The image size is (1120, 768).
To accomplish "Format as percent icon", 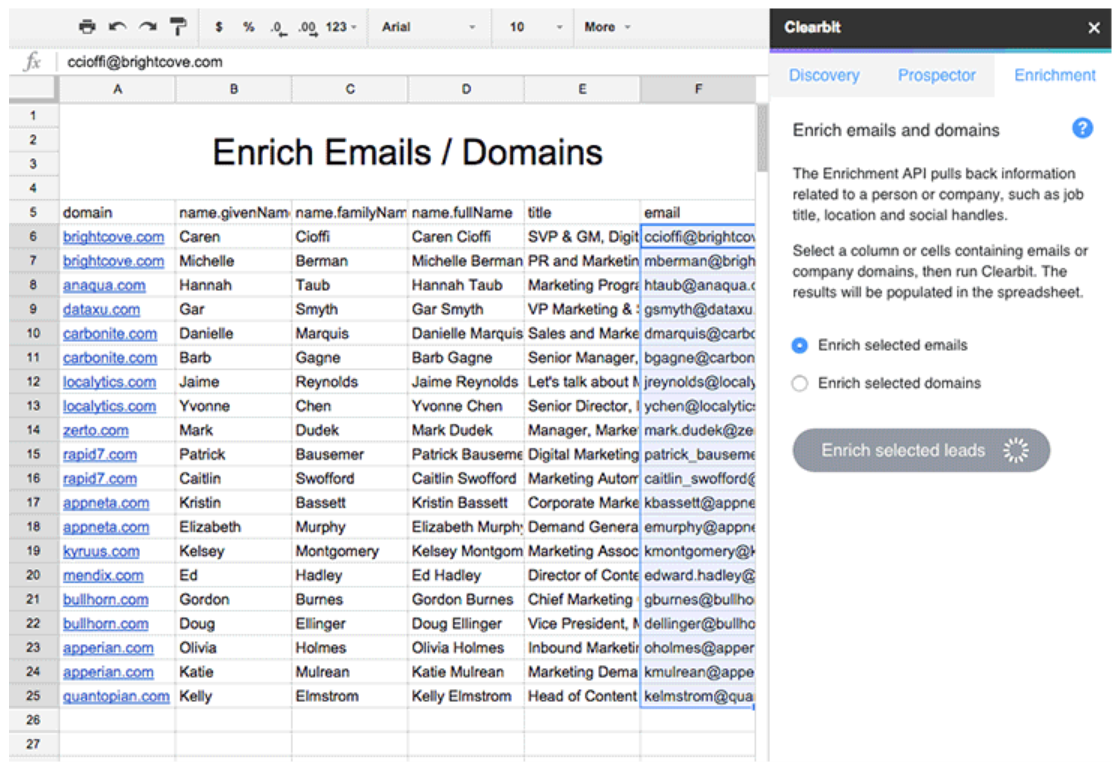I will point(248,27).
